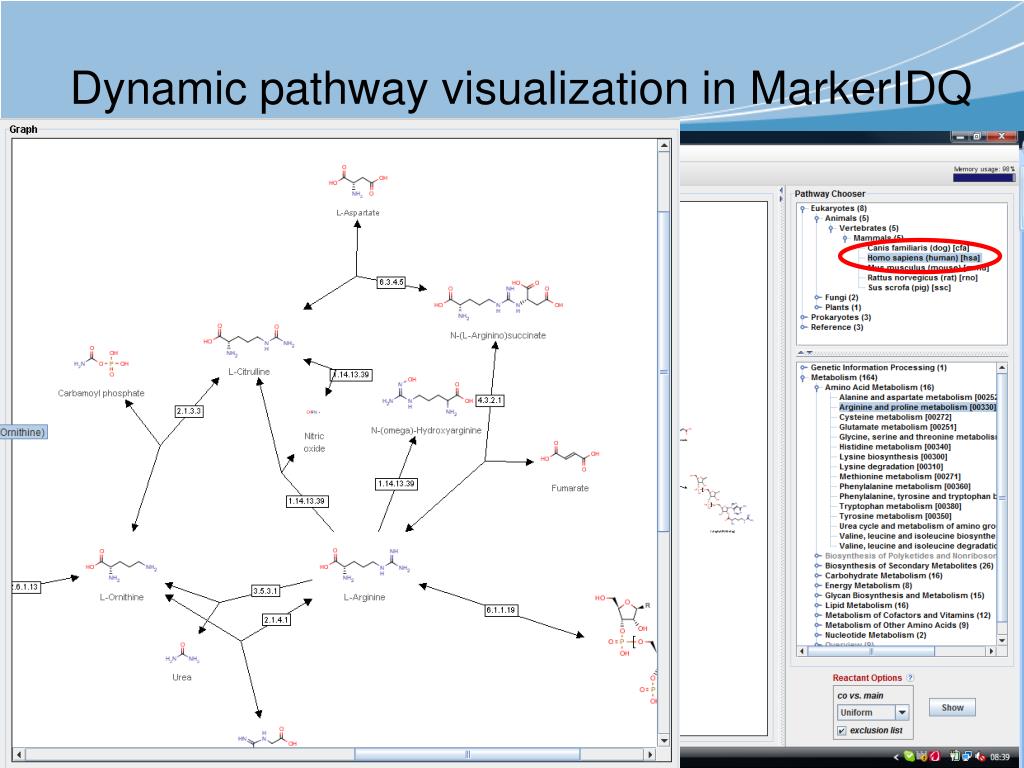Click pathway list horizontal scroll right arrow
This screenshot has width=1024, height=768.
pos(991,651)
